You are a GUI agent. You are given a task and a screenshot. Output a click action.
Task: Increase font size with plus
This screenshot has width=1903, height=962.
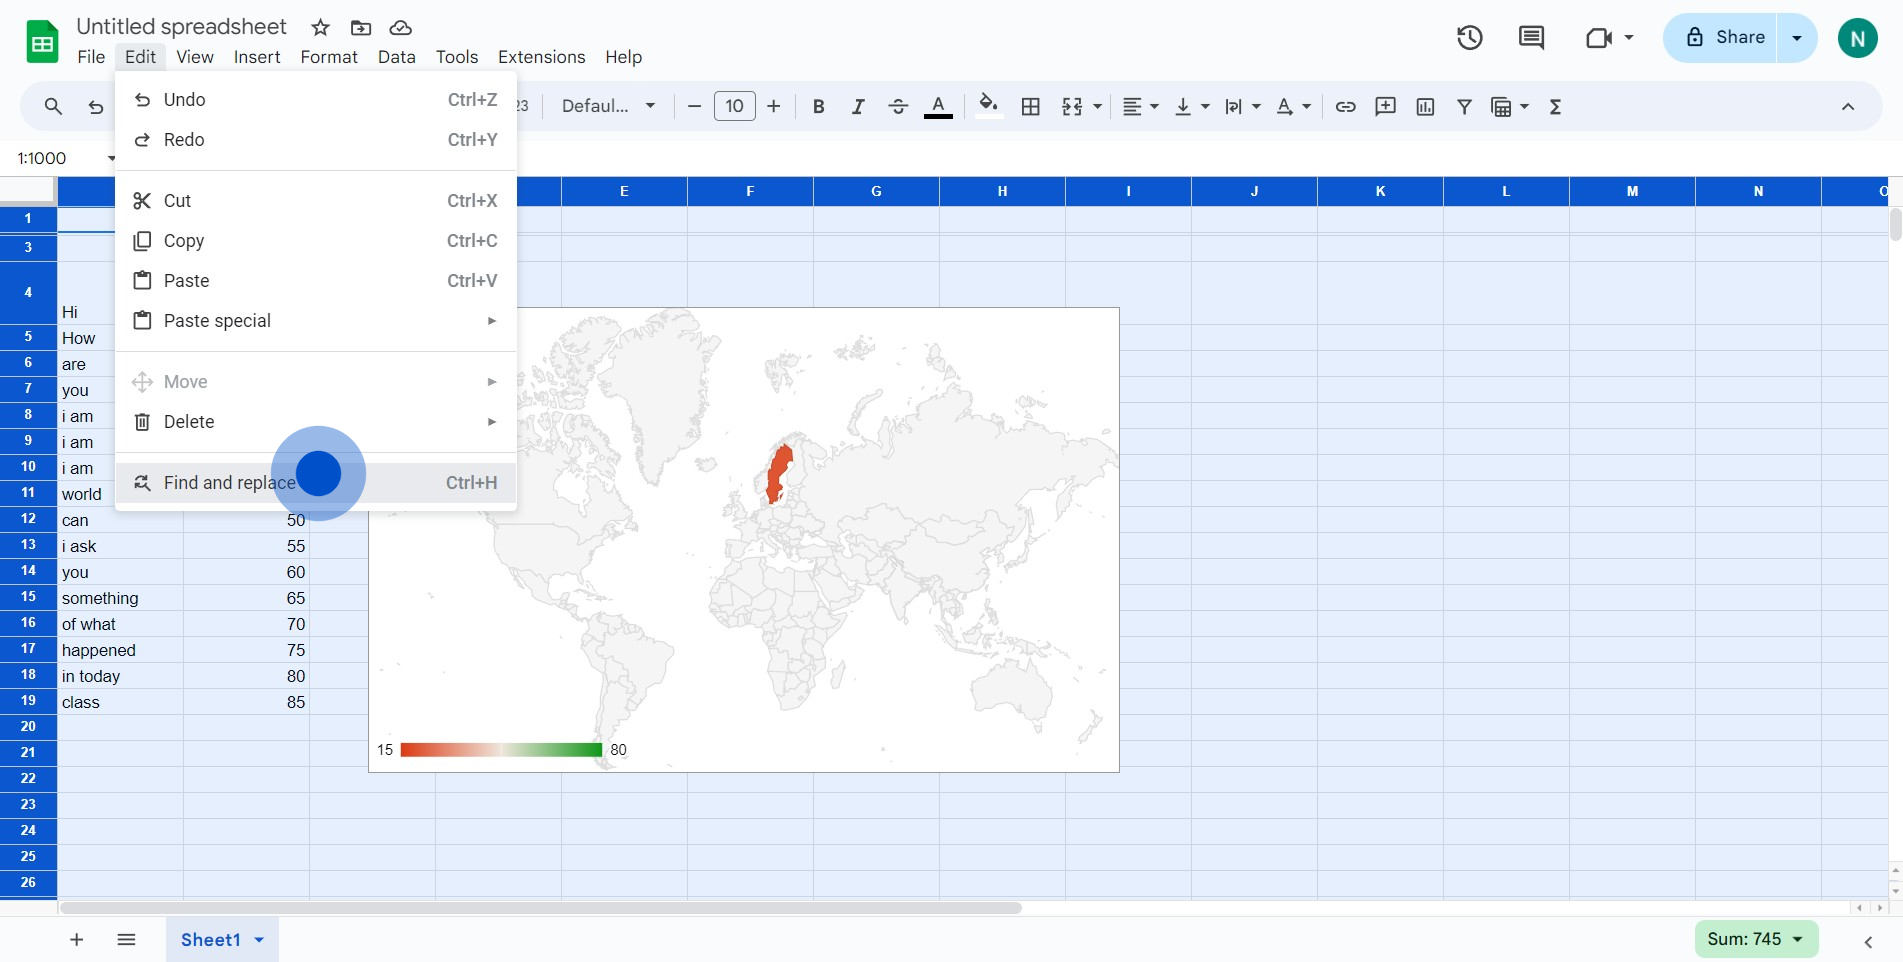pos(773,106)
